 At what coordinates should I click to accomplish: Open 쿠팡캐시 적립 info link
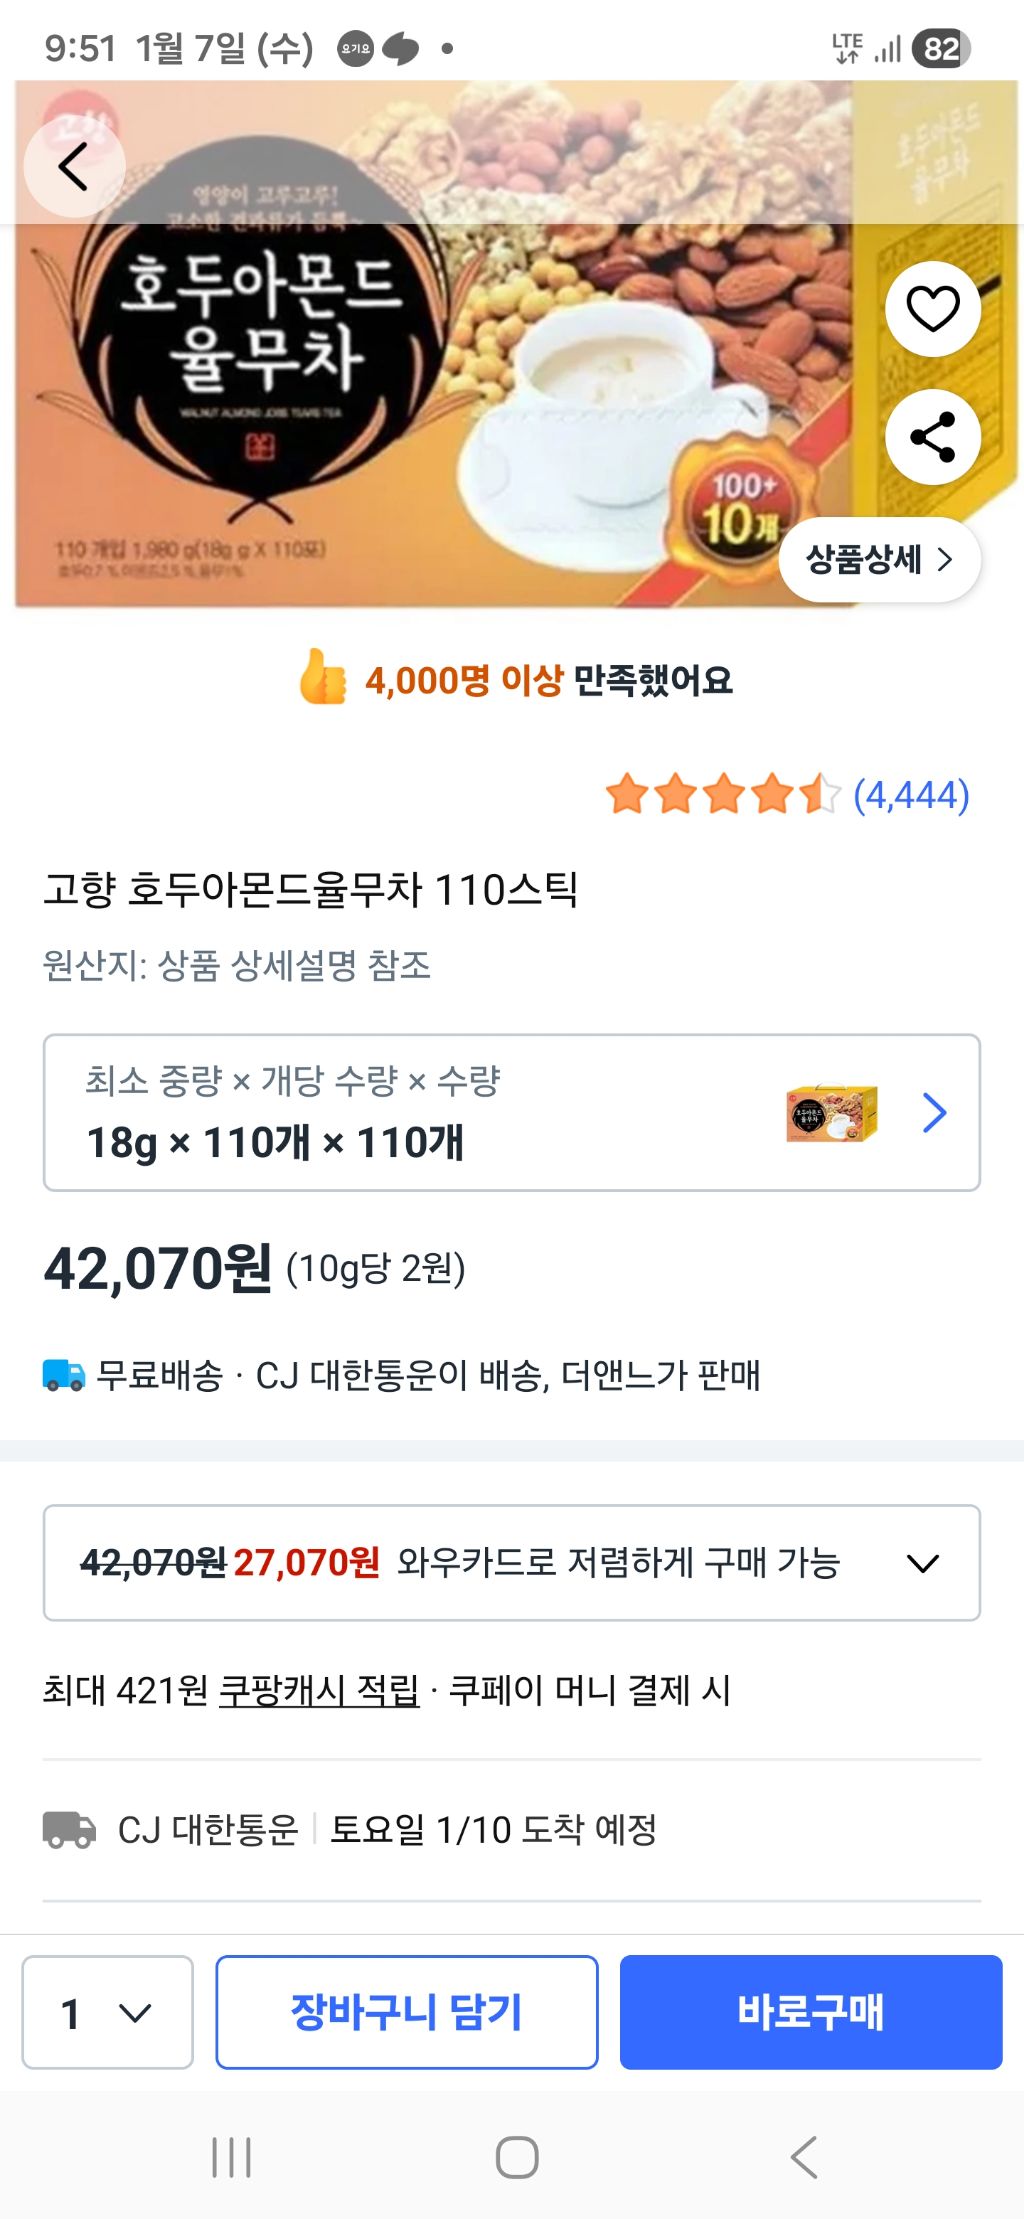coord(319,1690)
